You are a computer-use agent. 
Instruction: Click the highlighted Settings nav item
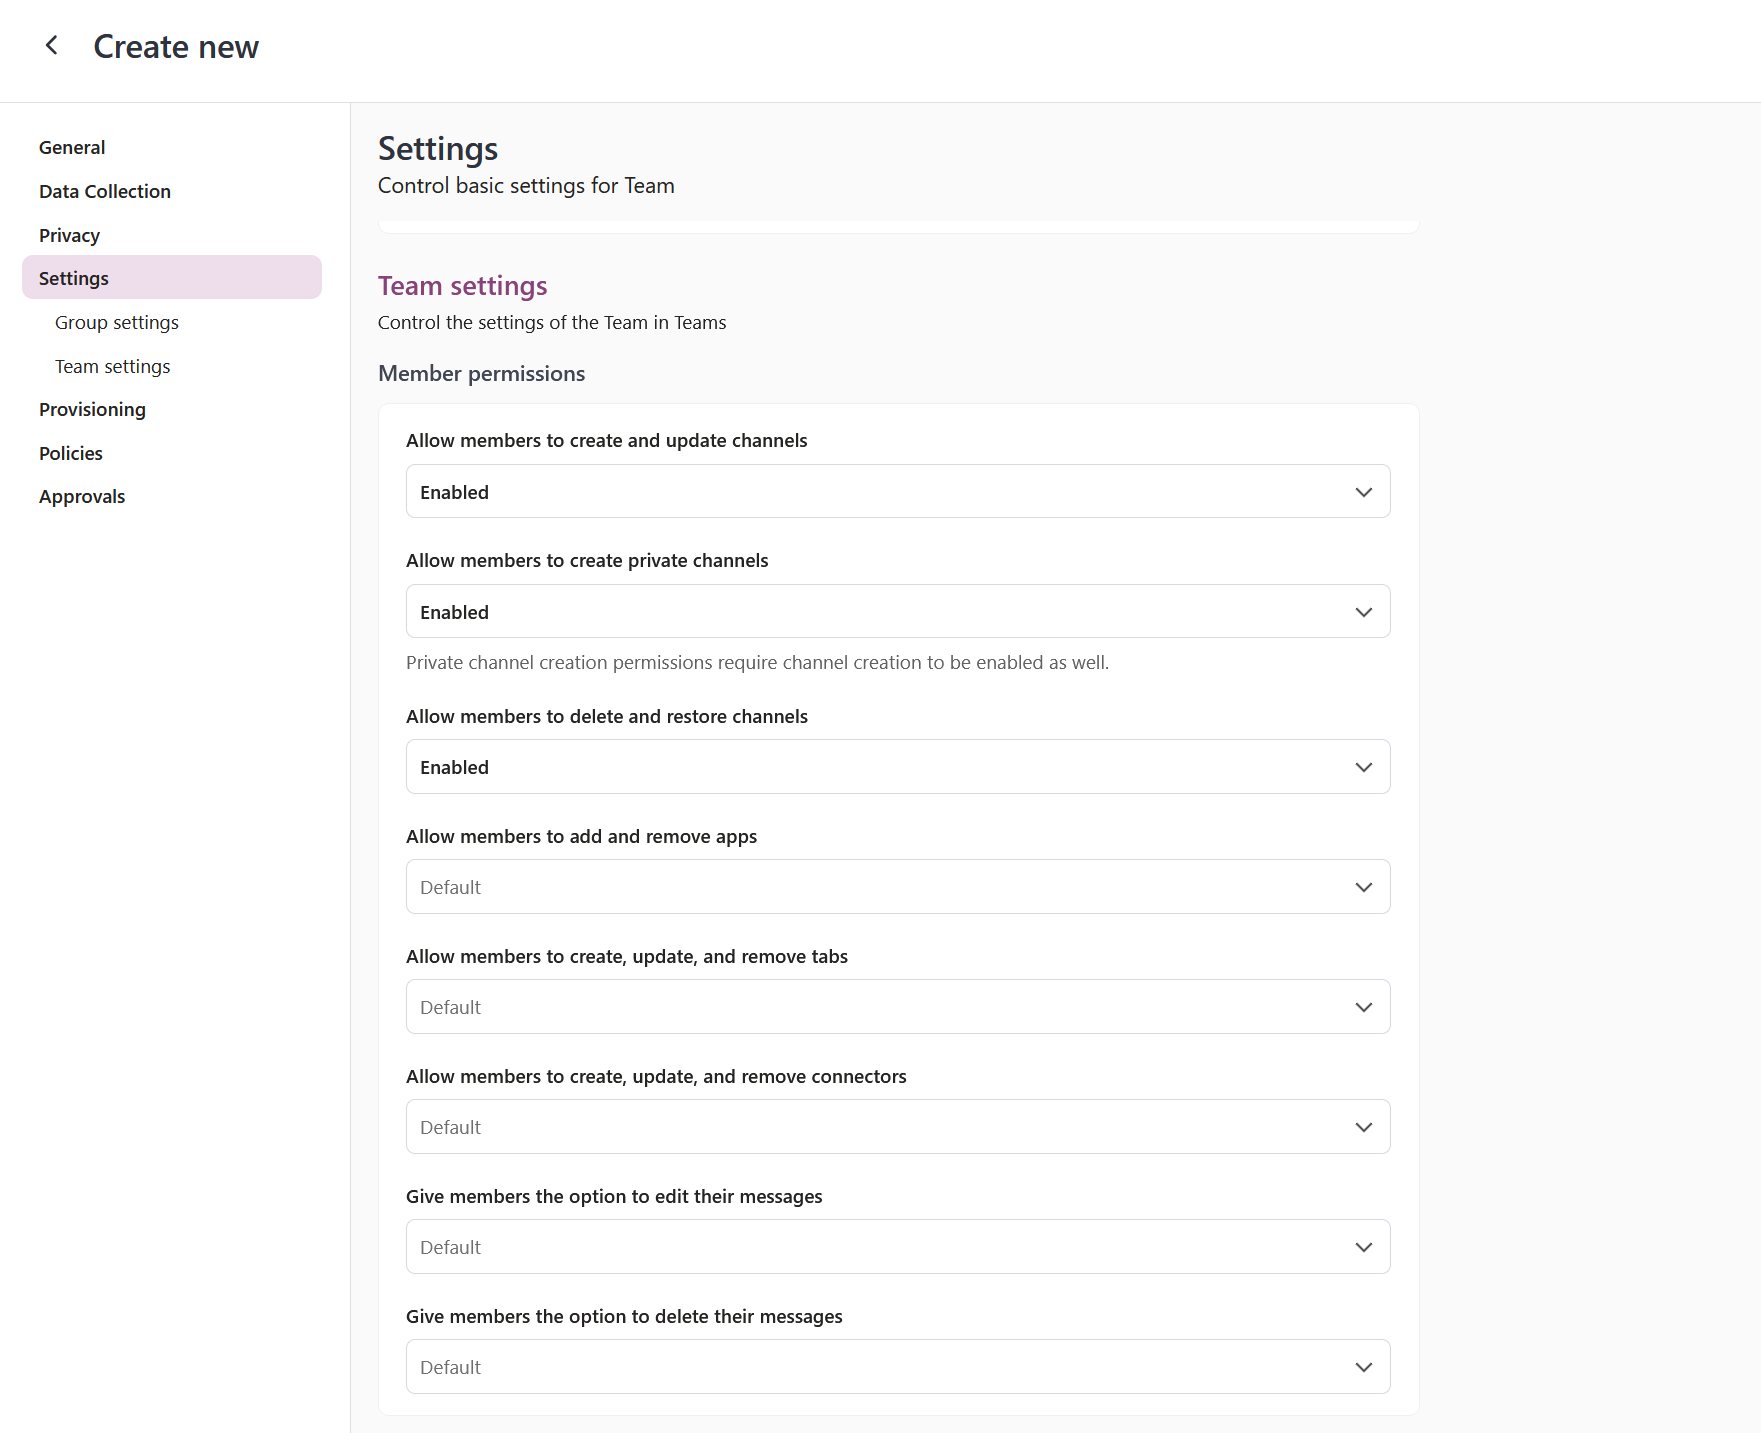click(x=73, y=278)
